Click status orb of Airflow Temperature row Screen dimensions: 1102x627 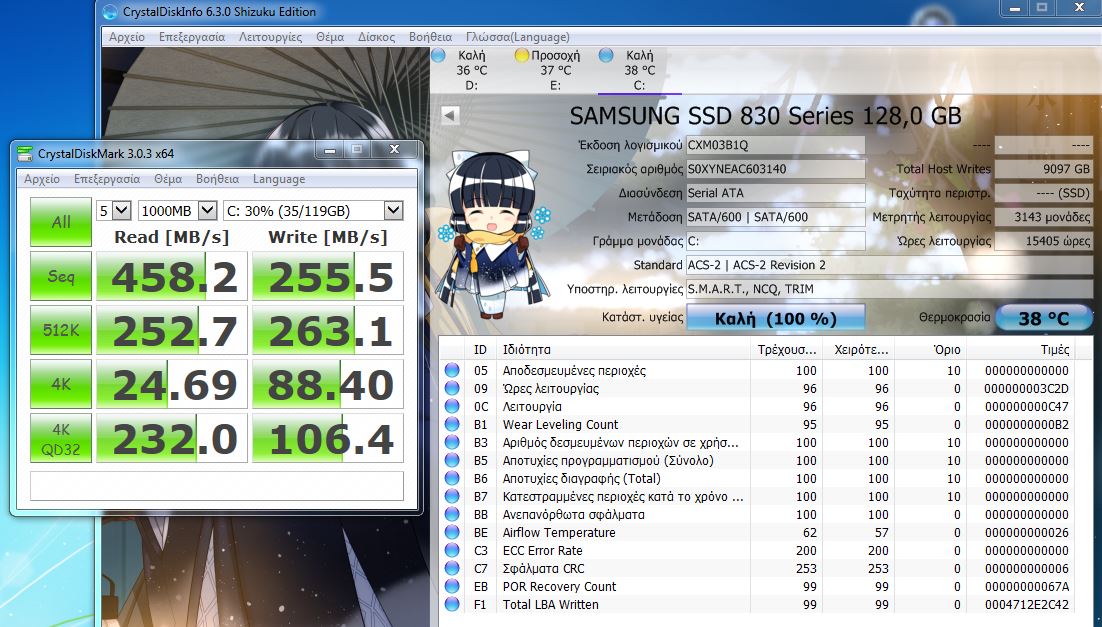(x=452, y=532)
